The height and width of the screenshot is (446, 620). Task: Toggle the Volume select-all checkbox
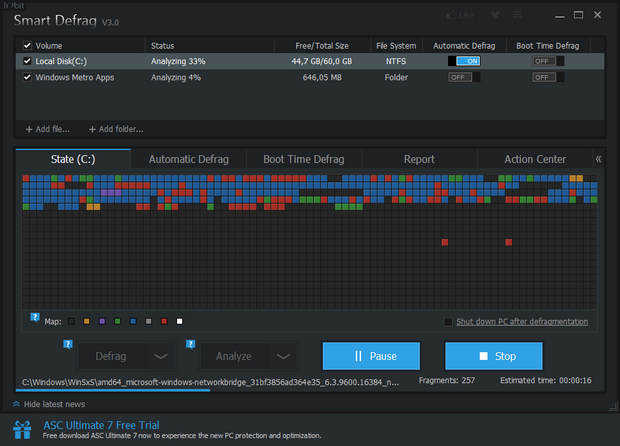tap(27, 45)
